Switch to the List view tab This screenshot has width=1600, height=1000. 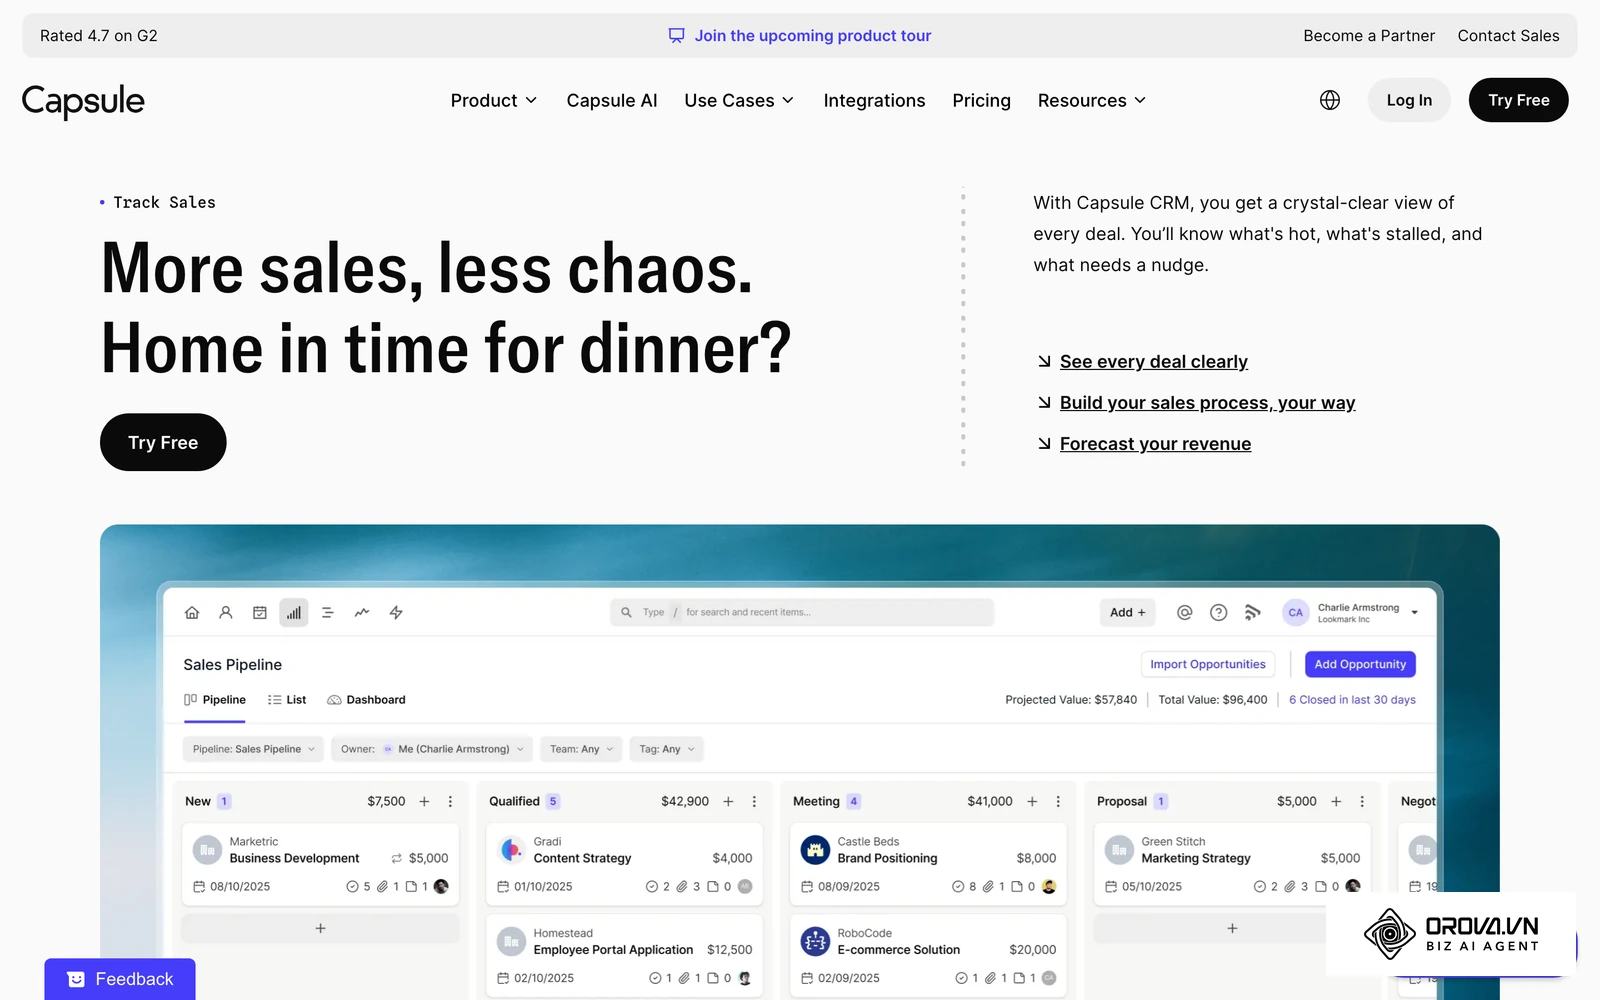(x=287, y=700)
